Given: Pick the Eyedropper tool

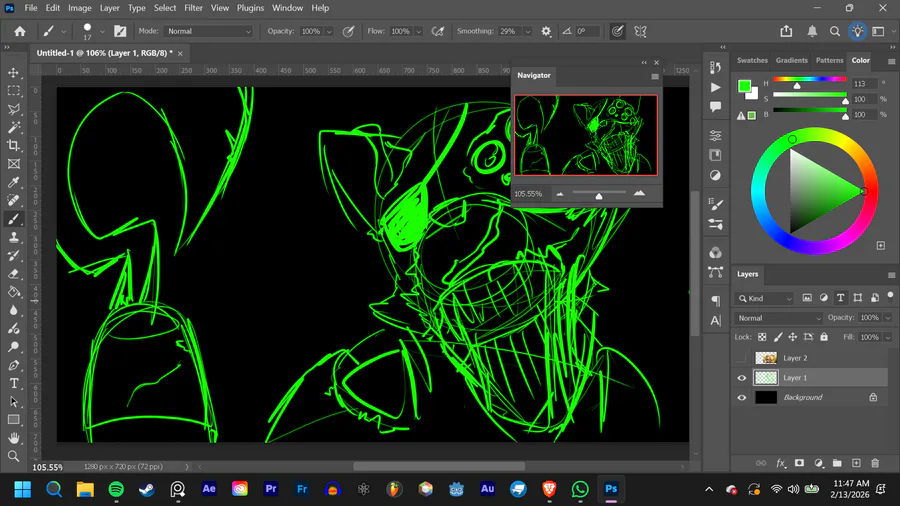Looking at the screenshot, I should [x=14, y=183].
